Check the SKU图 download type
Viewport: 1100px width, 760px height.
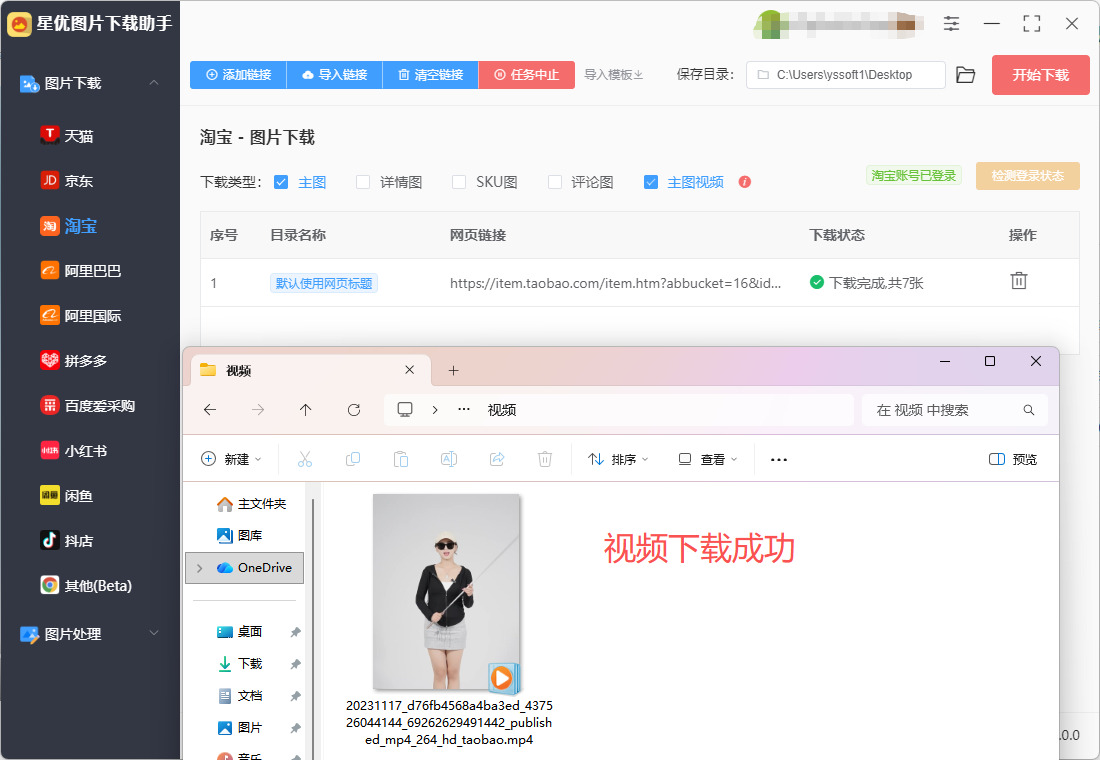click(459, 182)
